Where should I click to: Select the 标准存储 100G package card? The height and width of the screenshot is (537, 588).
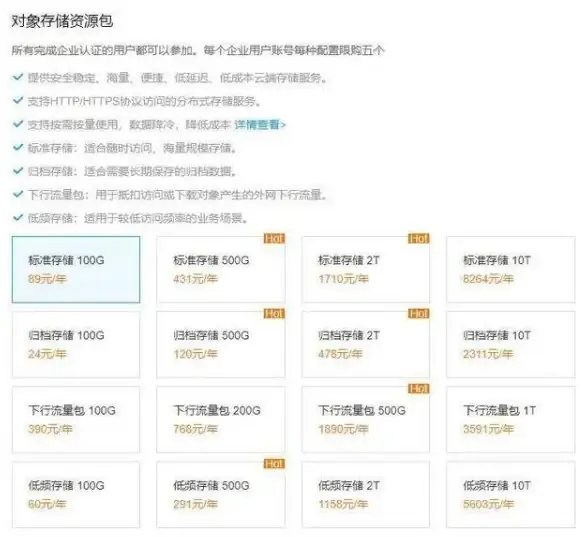click(x=76, y=269)
